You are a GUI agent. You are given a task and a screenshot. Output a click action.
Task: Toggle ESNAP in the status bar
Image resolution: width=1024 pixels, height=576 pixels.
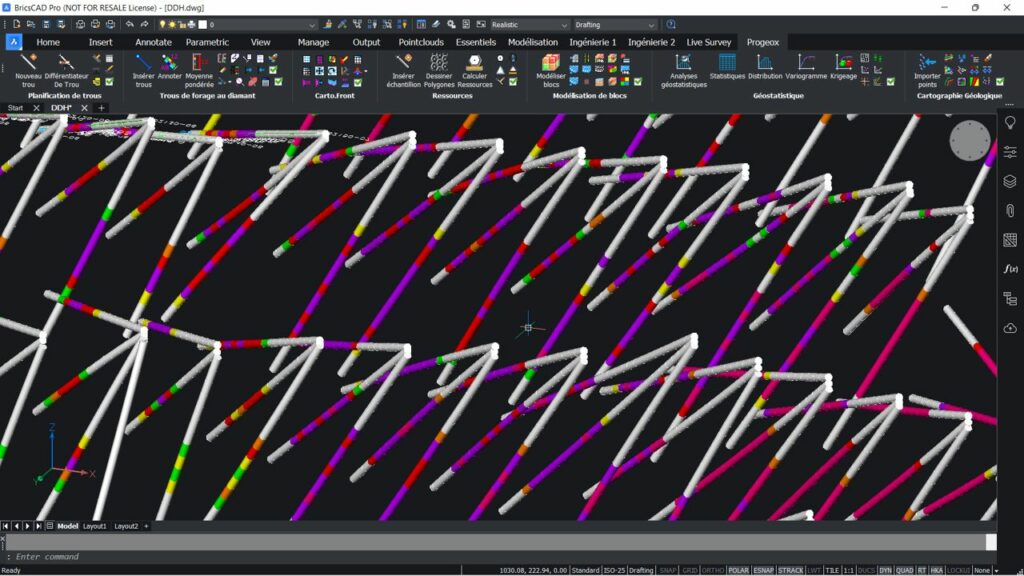point(763,570)
